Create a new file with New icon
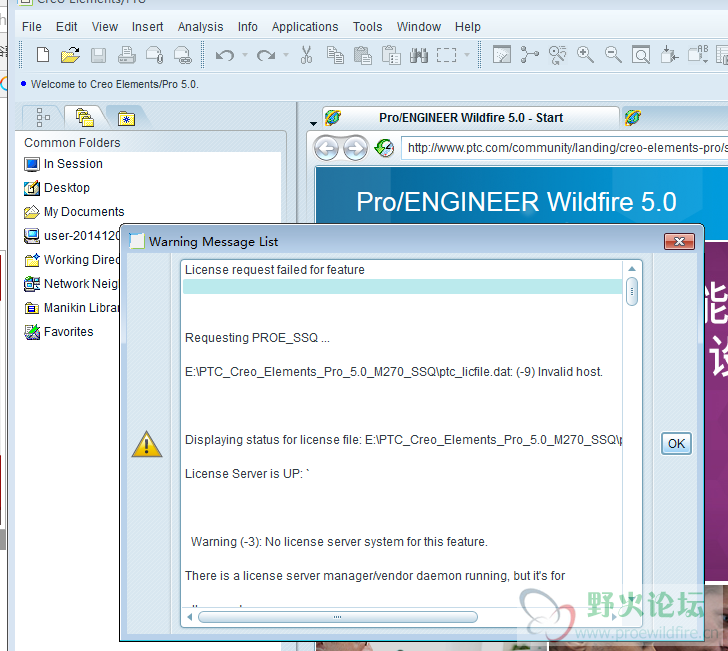 point(43,55)
